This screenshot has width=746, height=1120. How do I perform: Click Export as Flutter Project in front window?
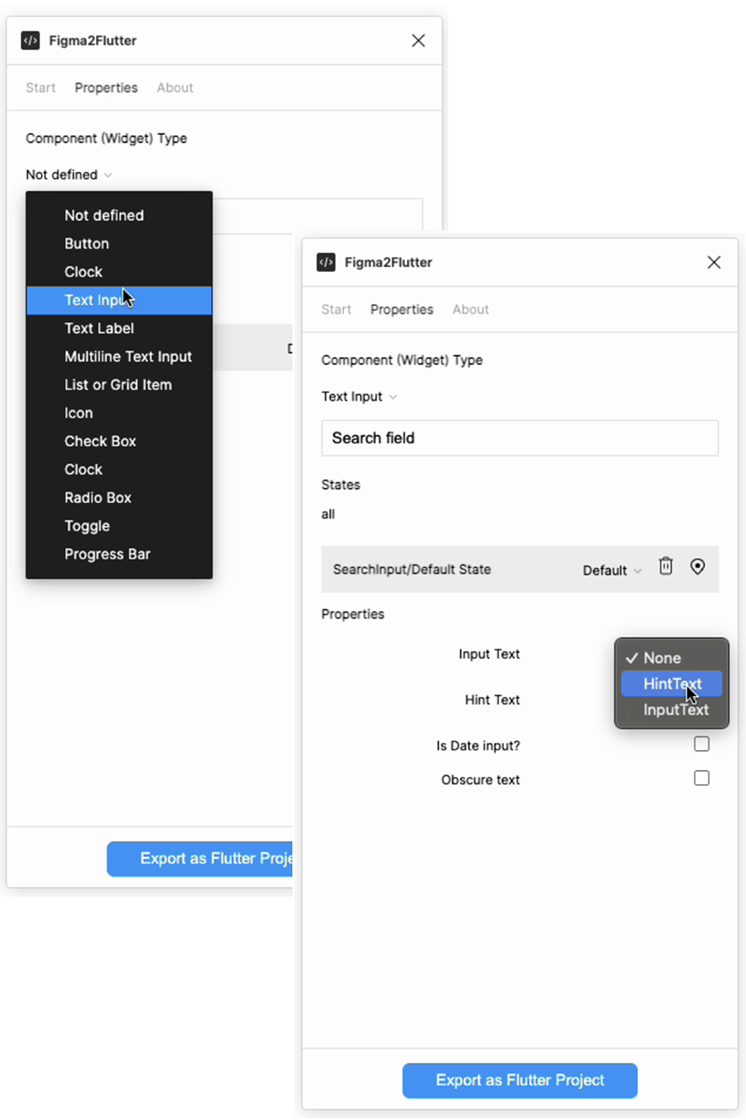520,1080
